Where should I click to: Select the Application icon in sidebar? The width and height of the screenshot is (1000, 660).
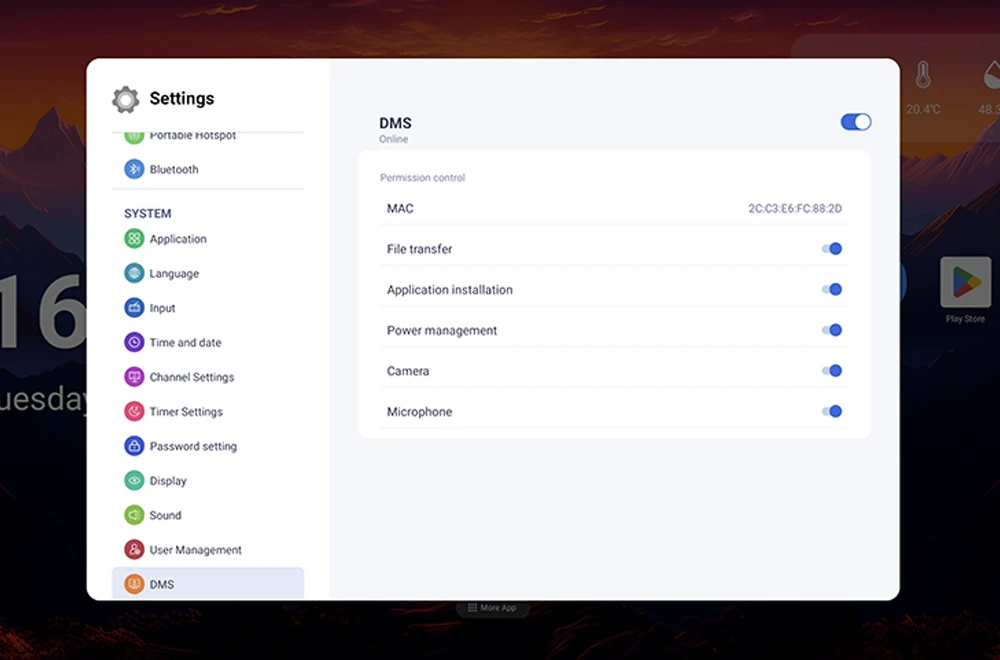[x=134, y=238]
